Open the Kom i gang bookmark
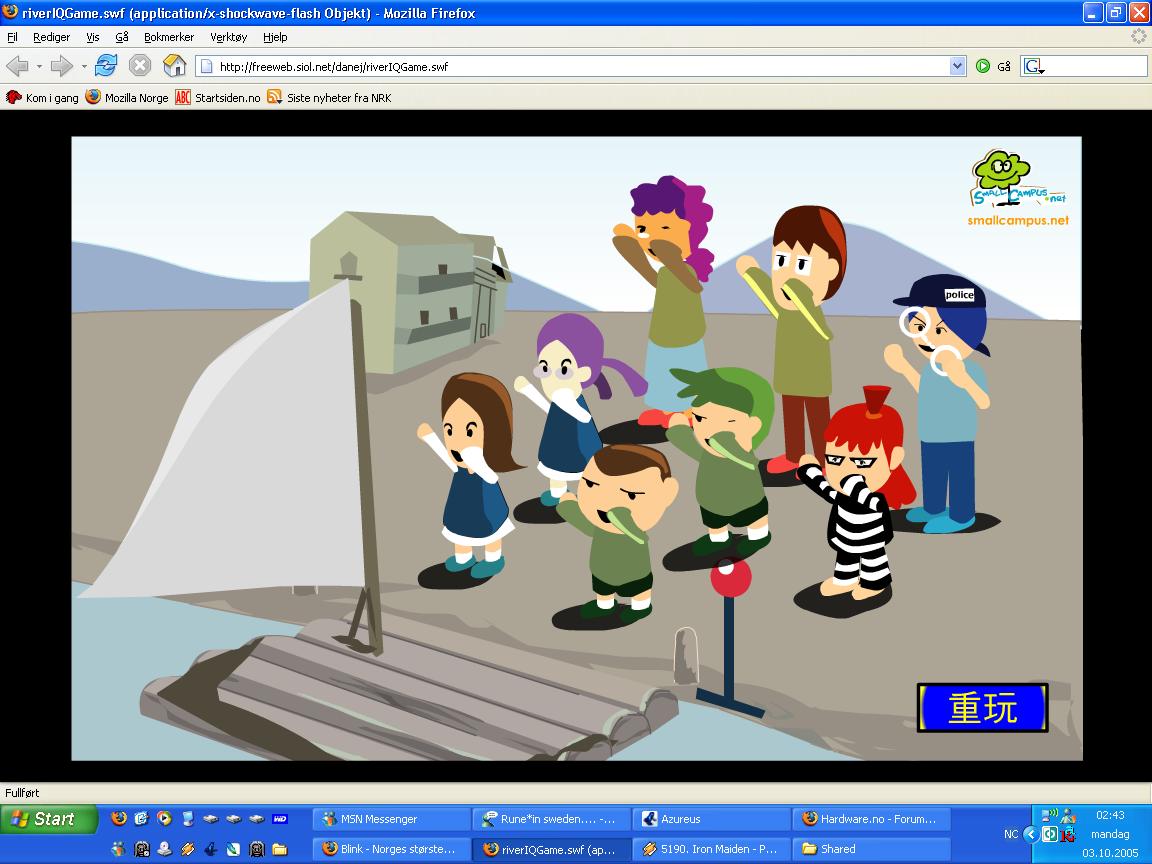Viewport: 1152px width, 864px height. click(42, 98)
